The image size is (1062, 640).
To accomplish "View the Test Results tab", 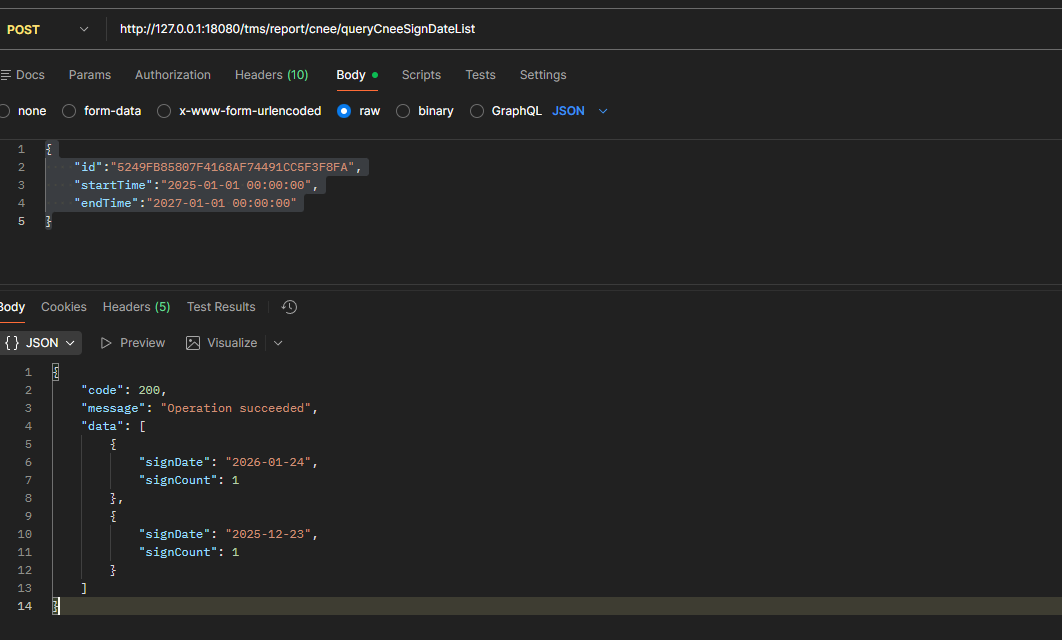I will [221, 307].
